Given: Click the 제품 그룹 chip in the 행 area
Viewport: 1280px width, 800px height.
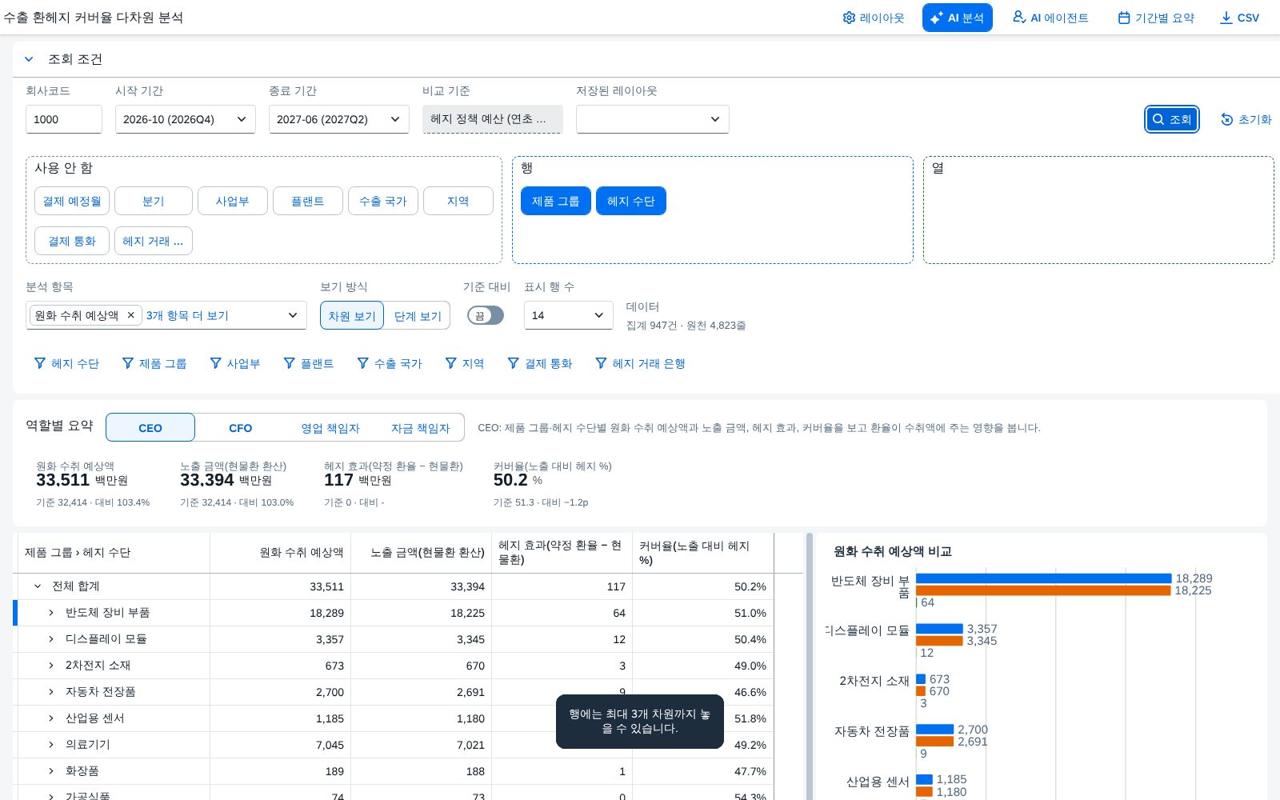Looking at the screenshot, I should tap(555, 201).
